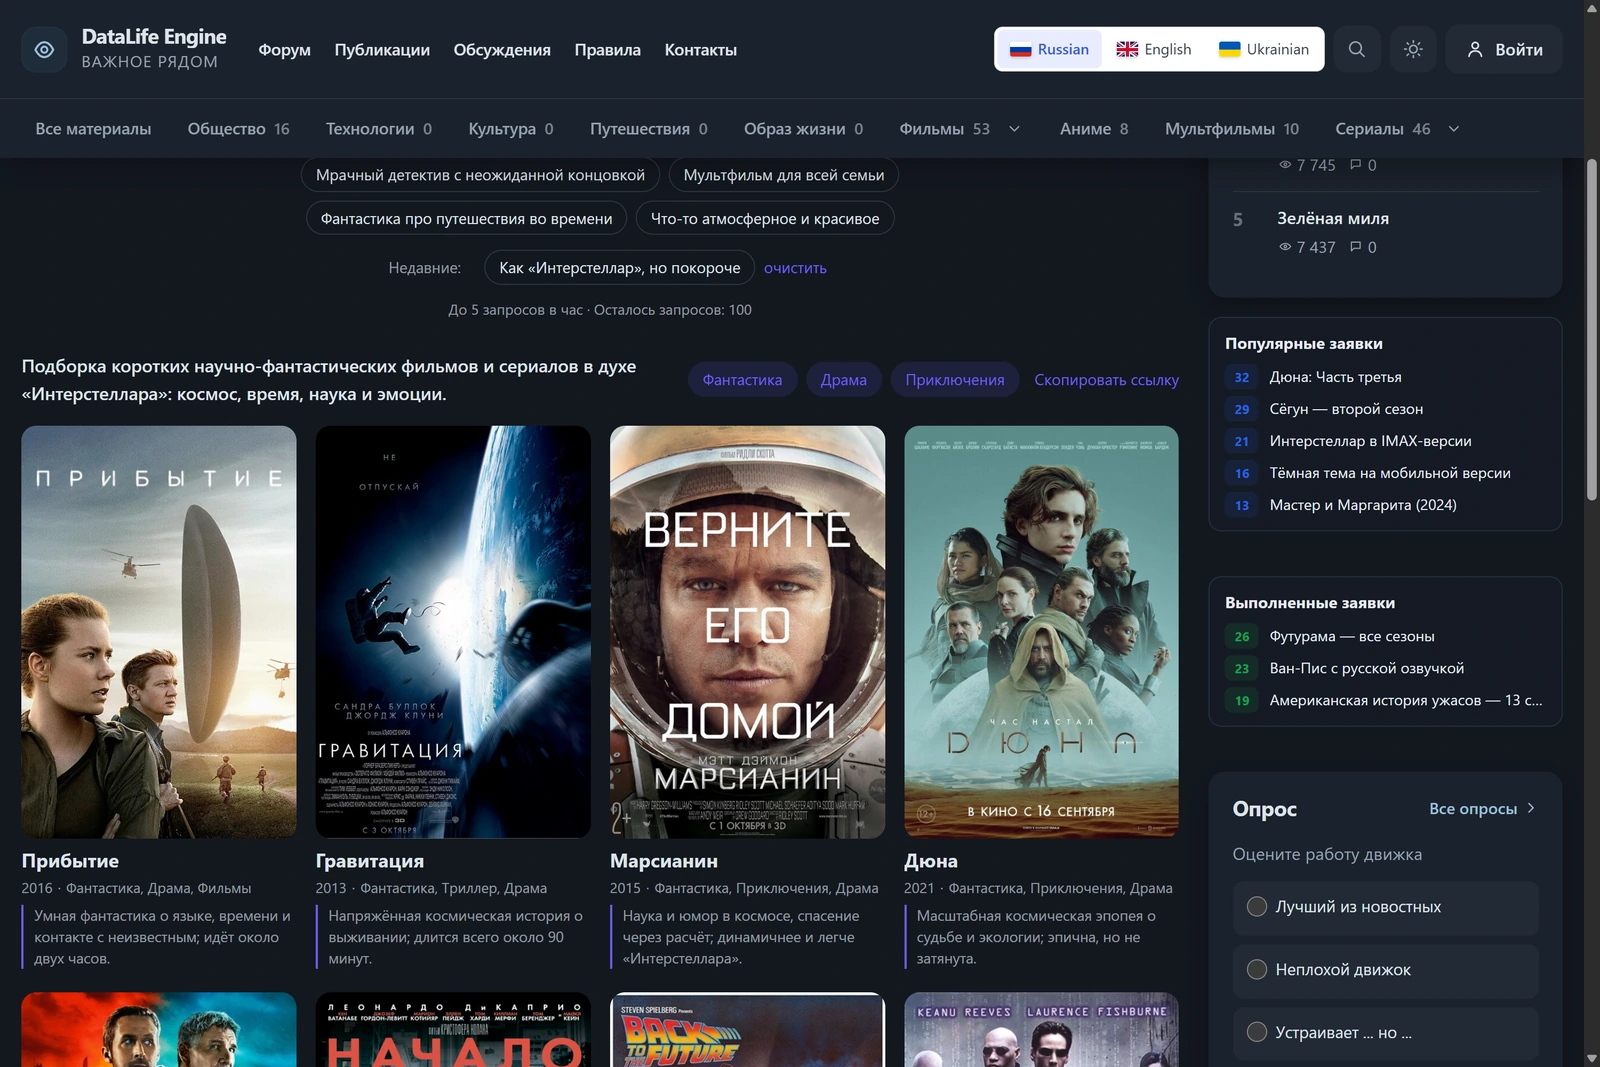Pick suggestion Мрачный детектив с неожиданной концовкой
Image resolution: width=1600 pixels, height=1067 pixels.
480,175
